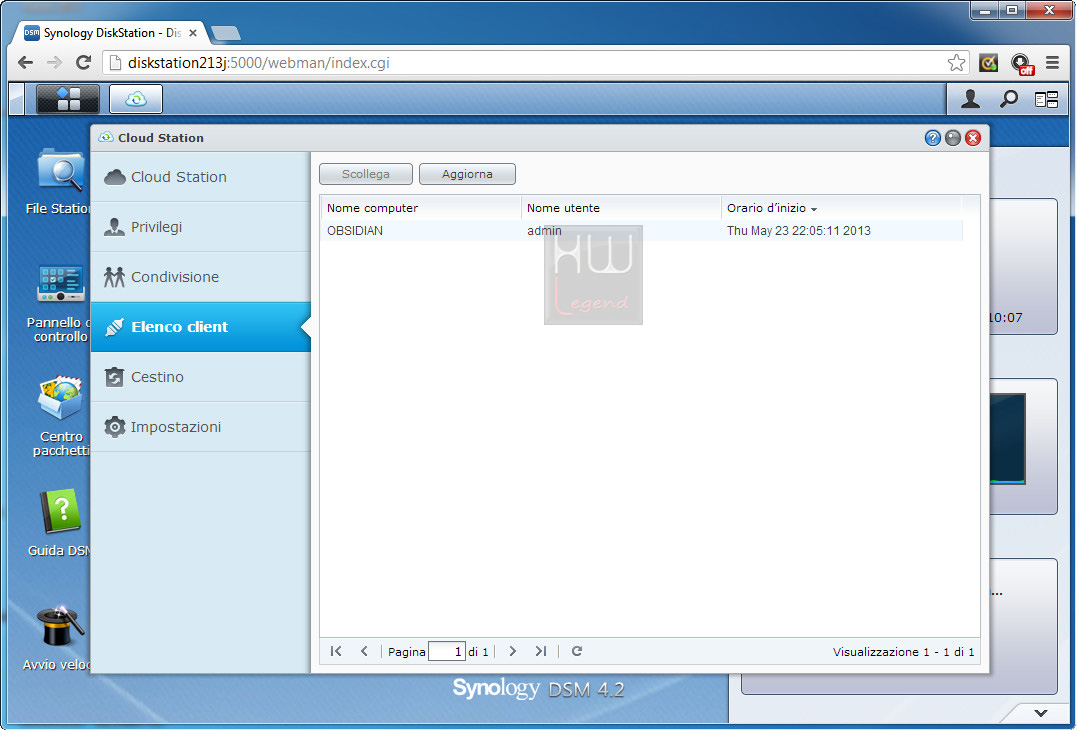Collapse widgets with bottom-right chevron
This screenshot has width=1077, height=731.
coord(1041,713)
